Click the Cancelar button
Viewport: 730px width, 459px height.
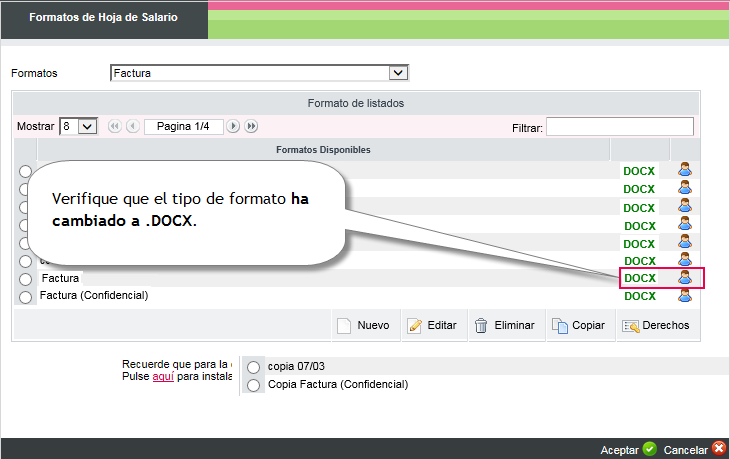coord(695,450)
